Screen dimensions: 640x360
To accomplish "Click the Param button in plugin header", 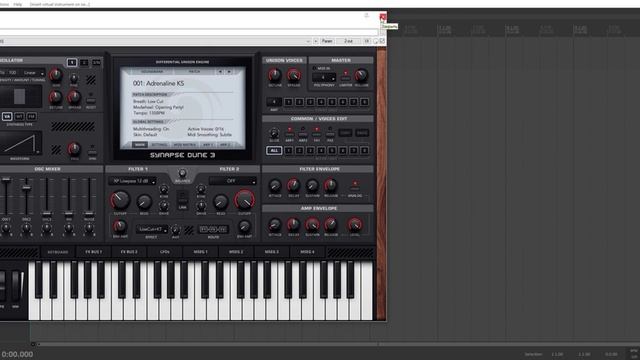I will pos(327,41).
